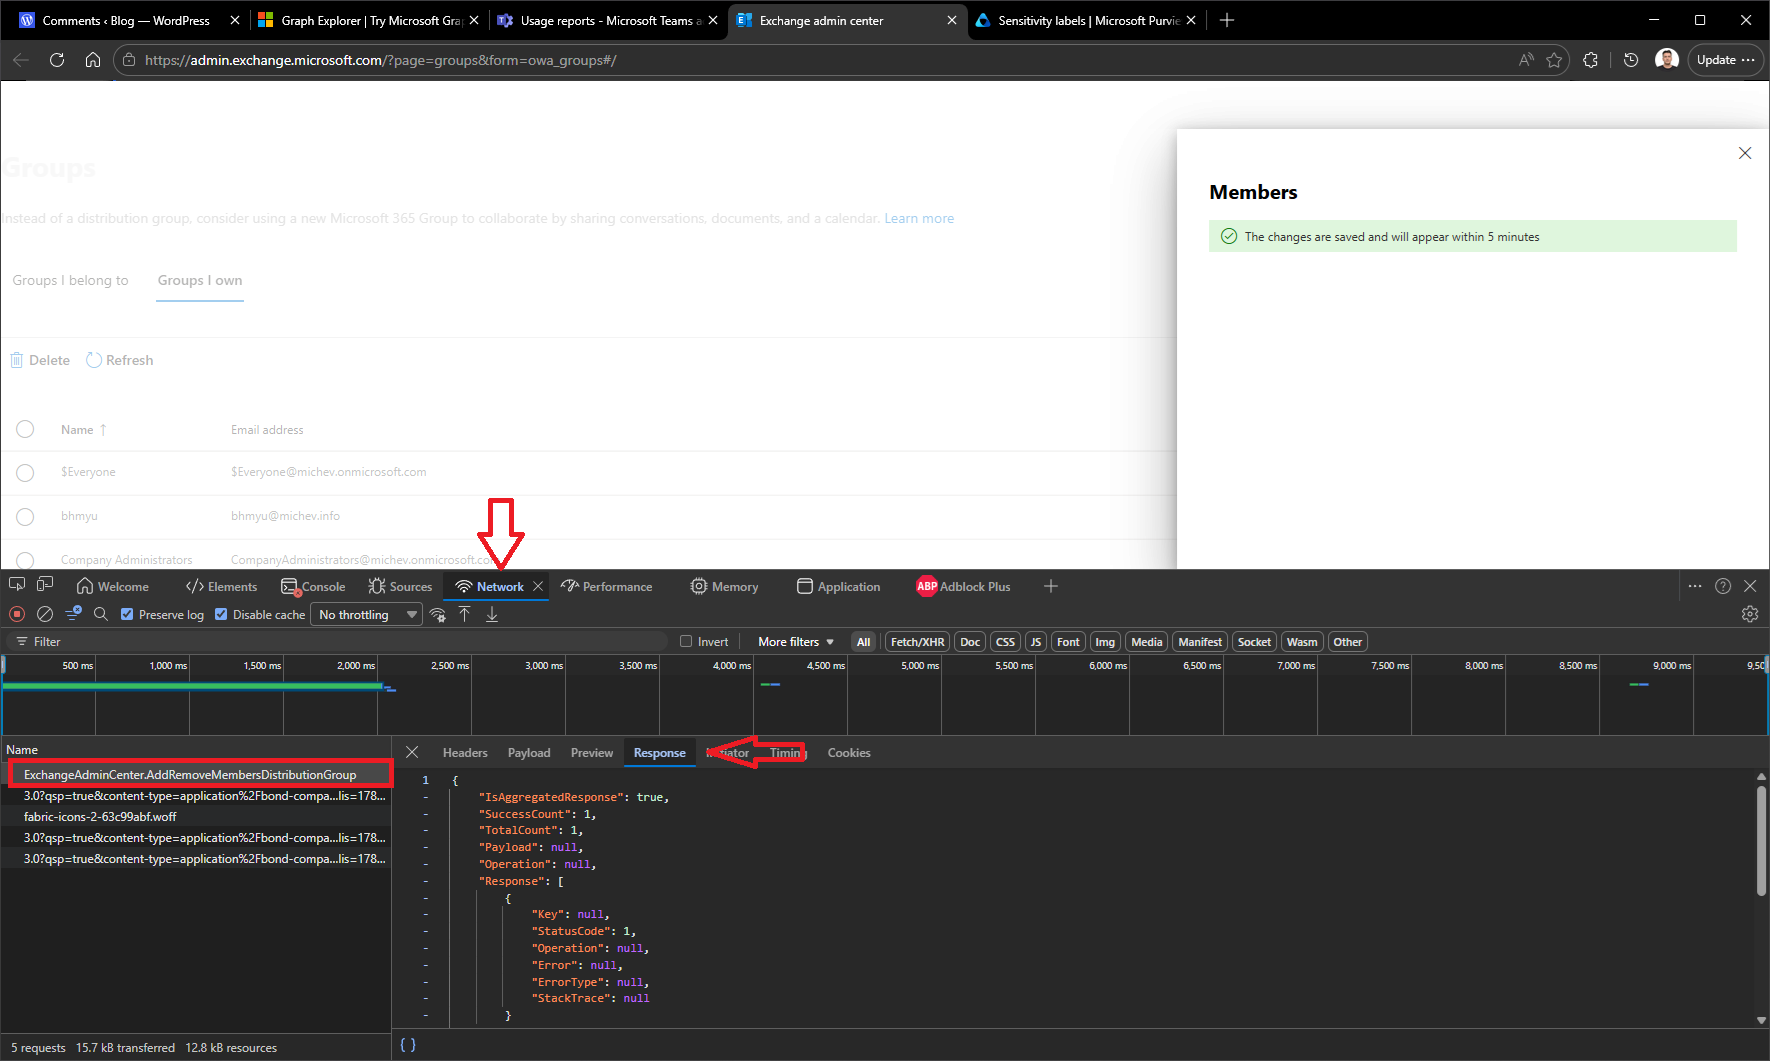Open a new browser tab
This screenshot has width=1770, height=1061.
coord(1227,20)
